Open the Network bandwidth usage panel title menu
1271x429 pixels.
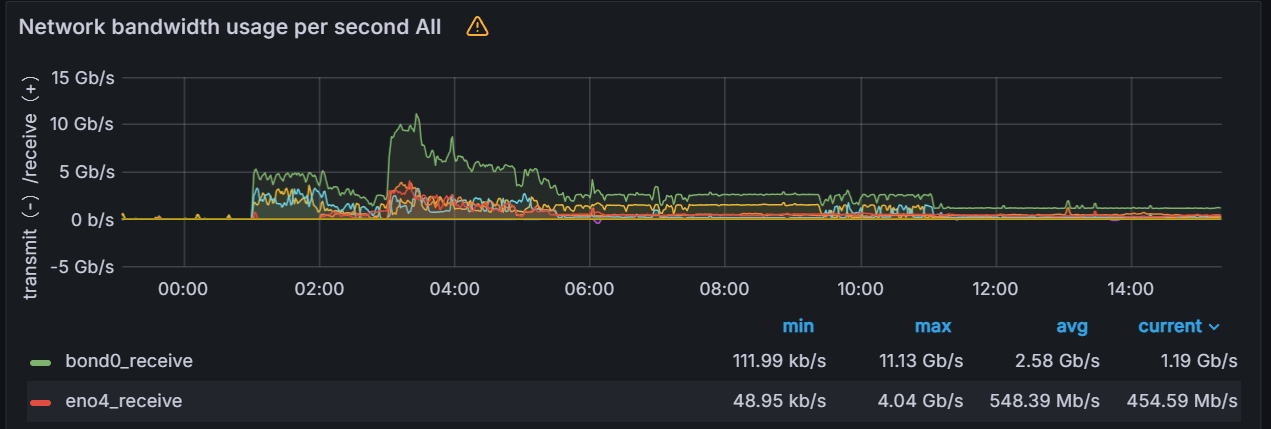(x=230, y=27)
